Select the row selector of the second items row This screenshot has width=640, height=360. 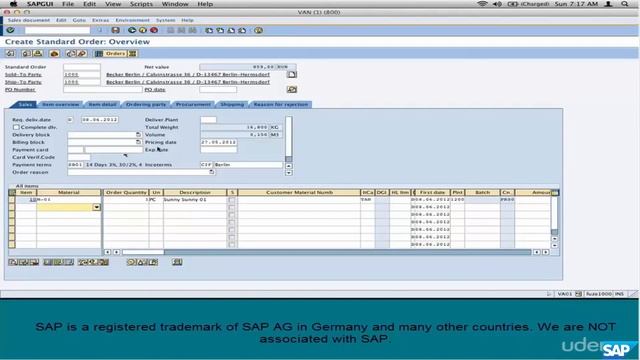[x=12, y=207]
